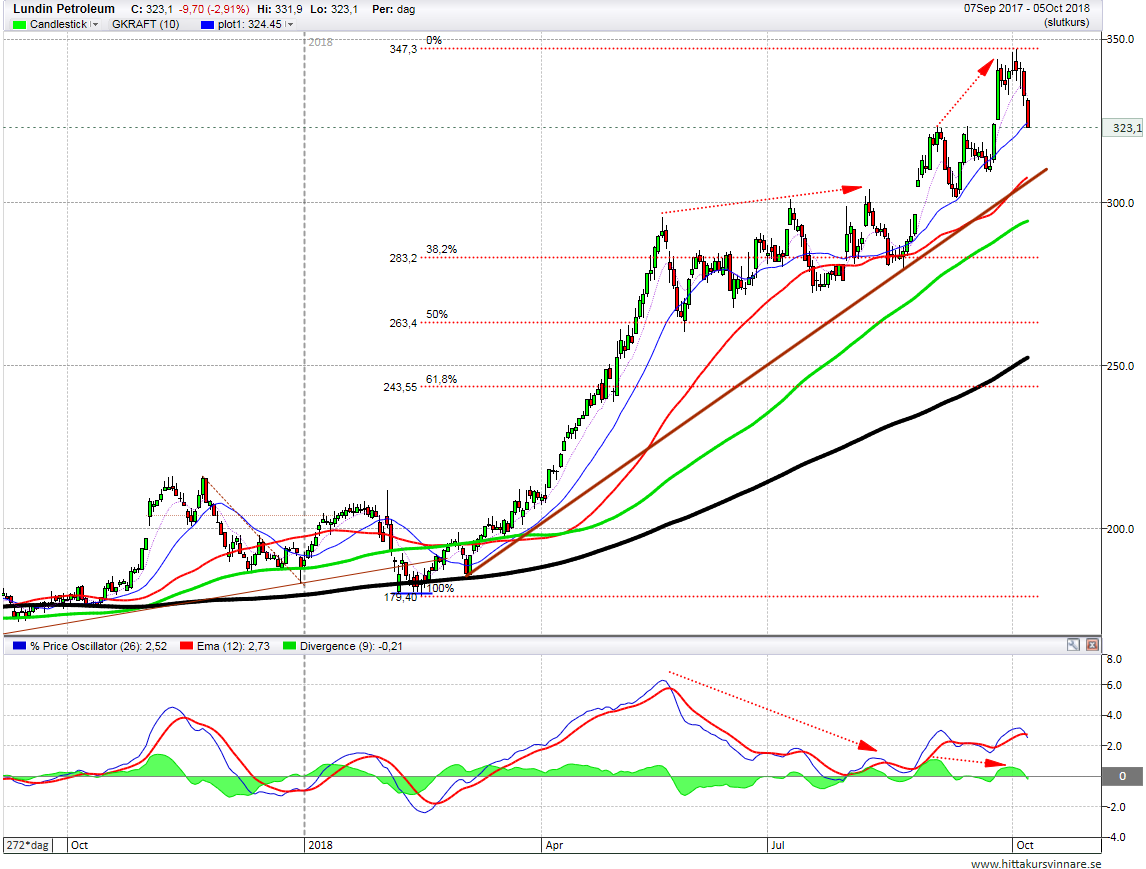Select the GKRAFT (10) indicator label
1146x869 pixels.
click(x=145, y=24)
